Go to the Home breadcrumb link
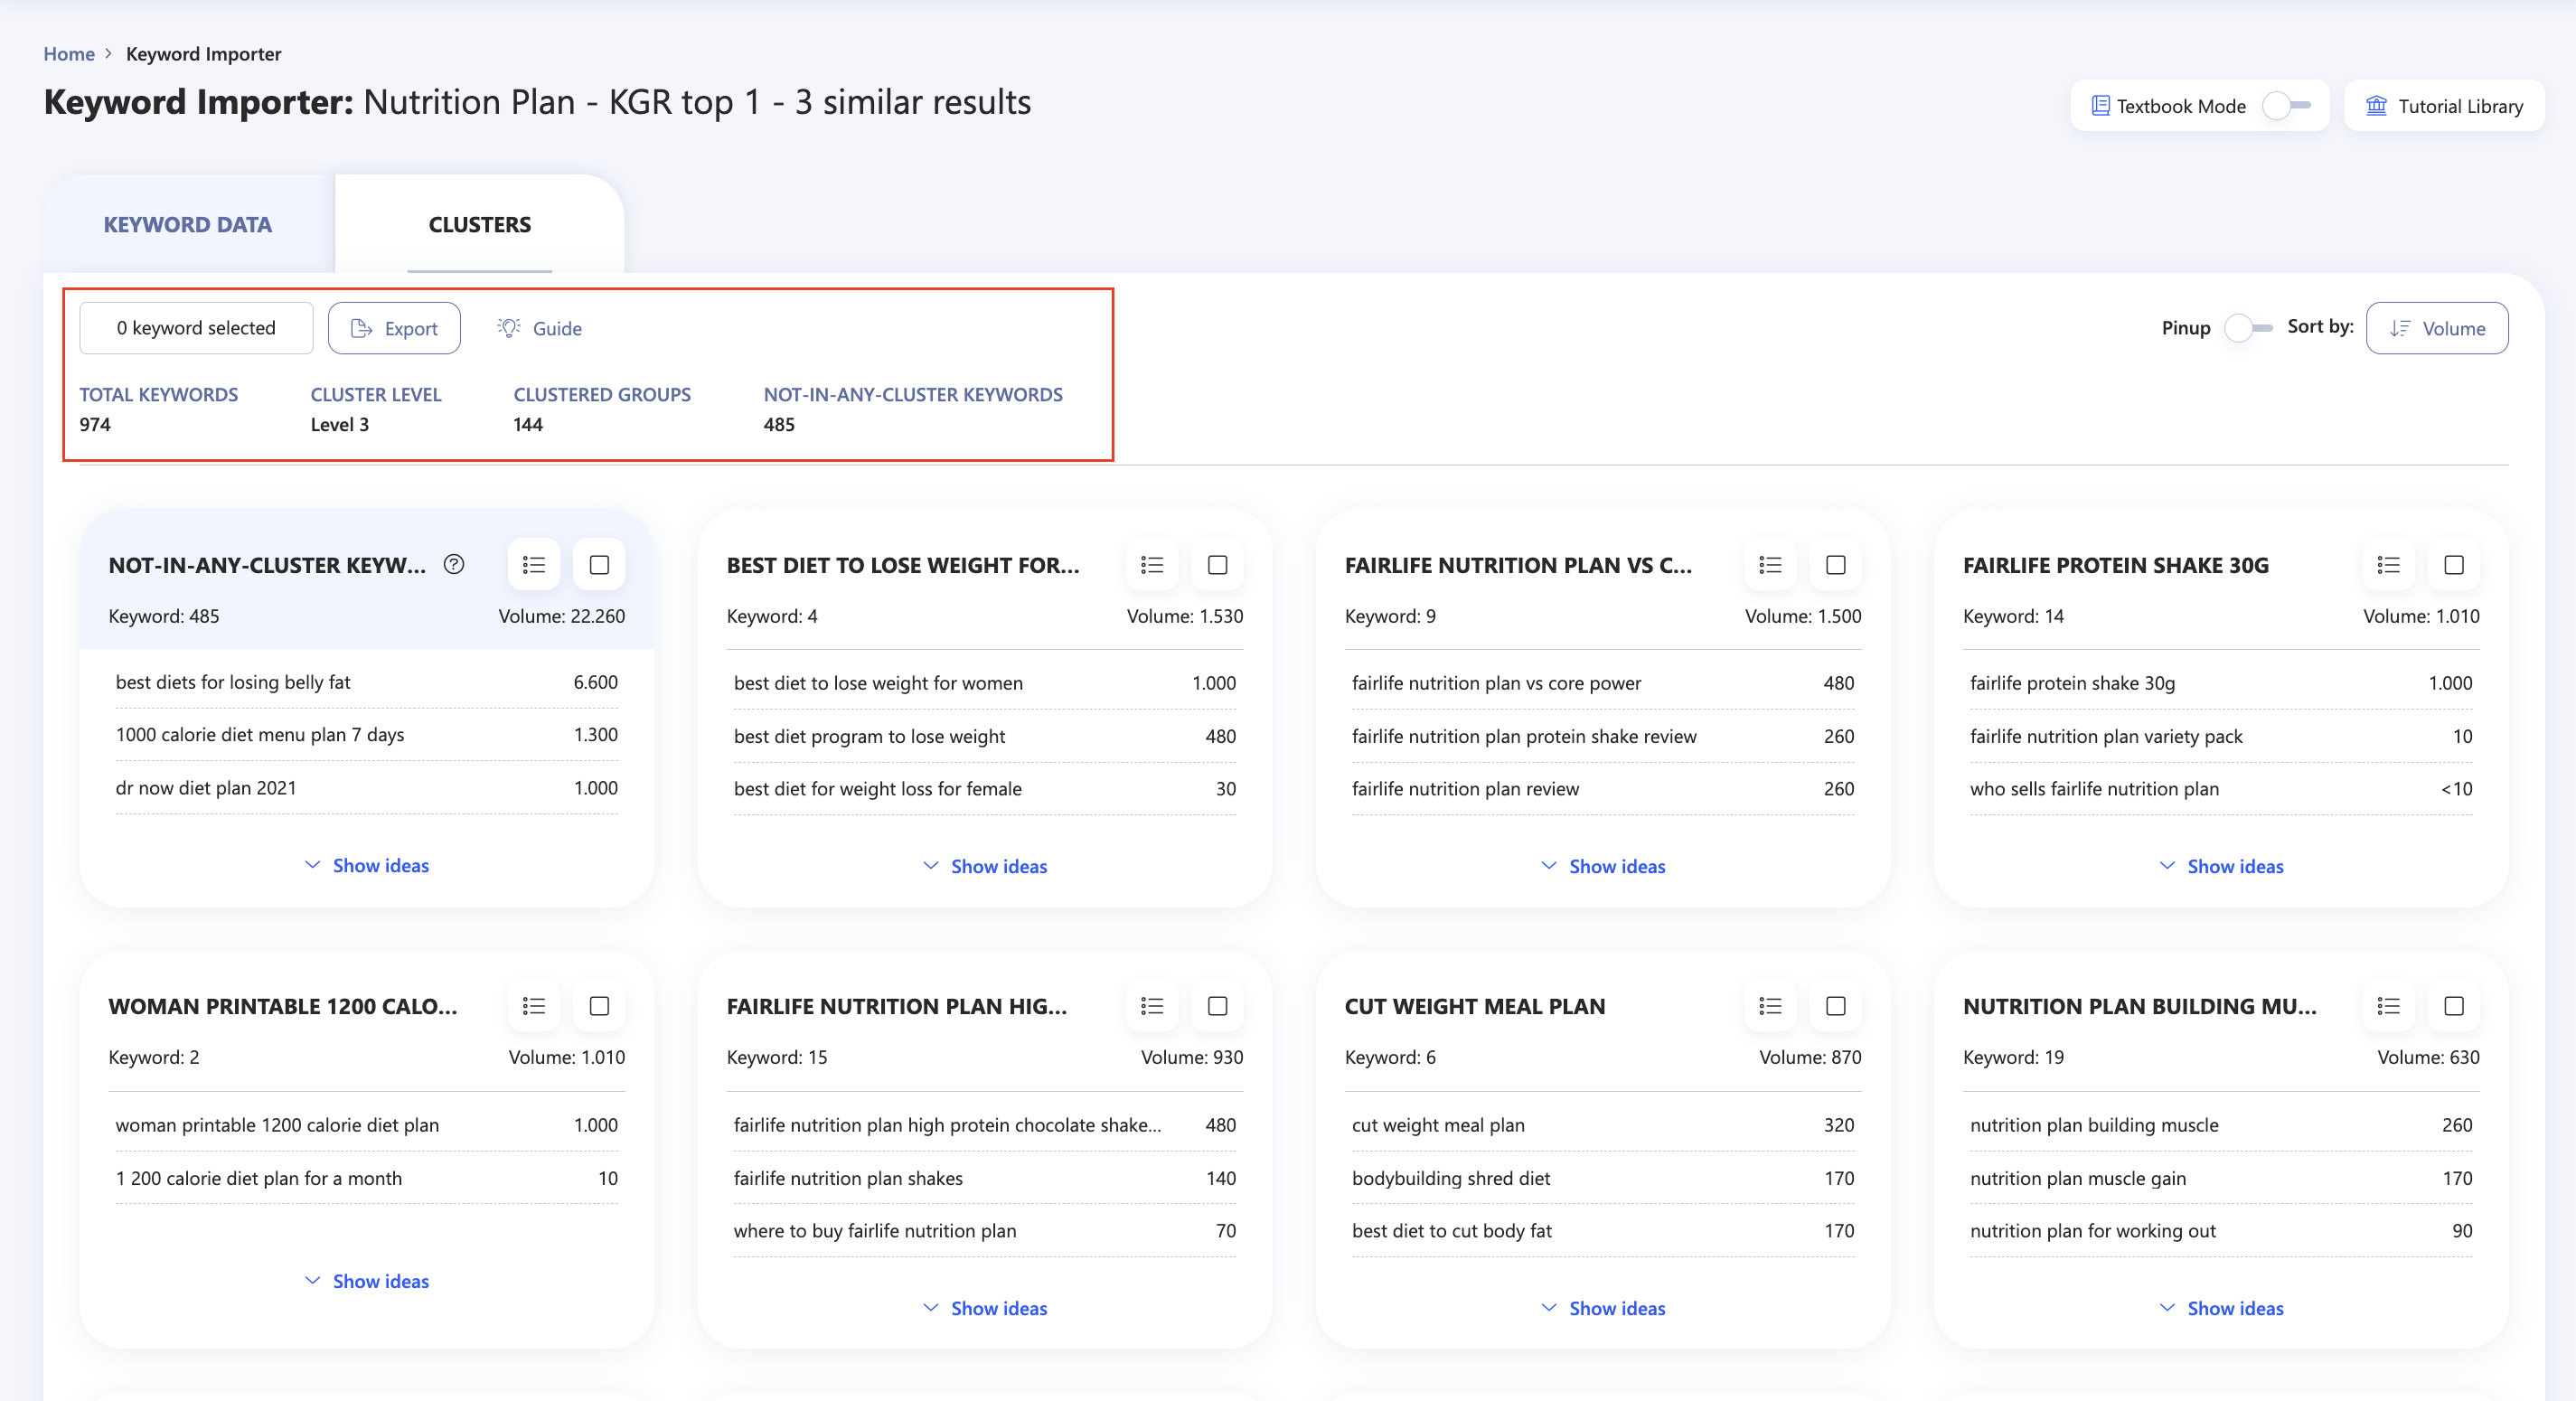The image size is (2576, 1401). coord(68,54)
